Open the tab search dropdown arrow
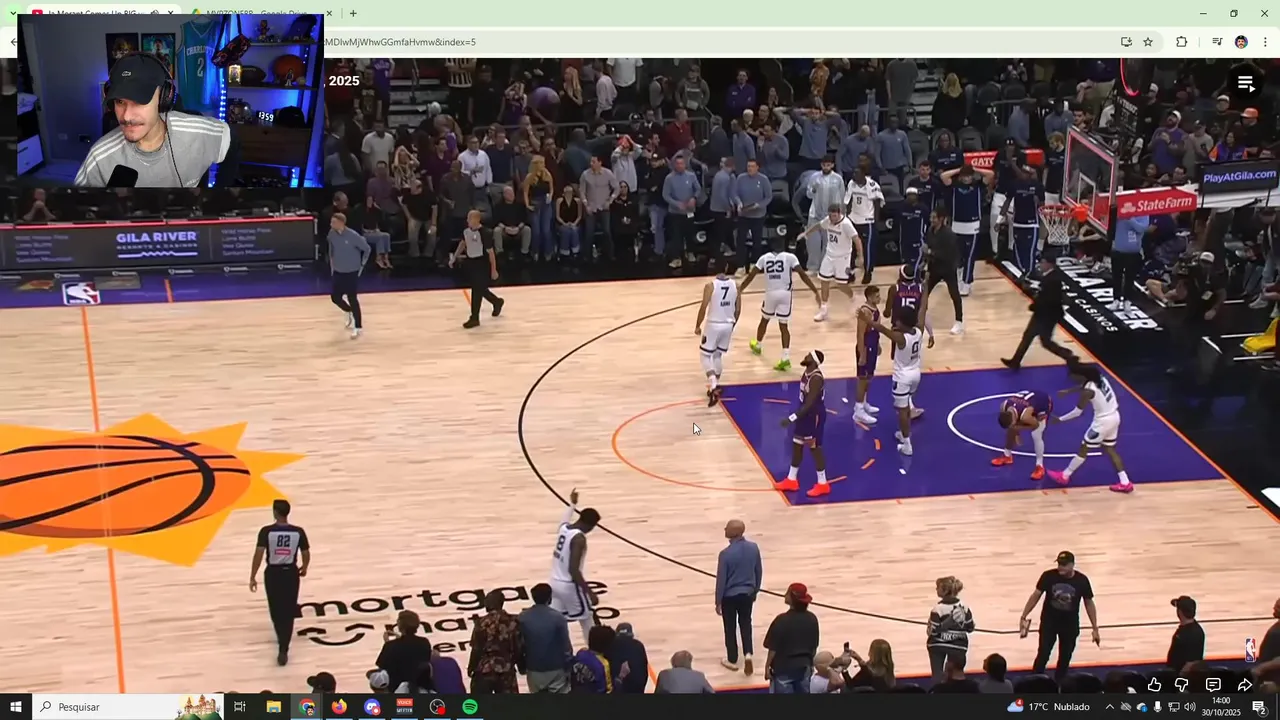 (12, 13)
